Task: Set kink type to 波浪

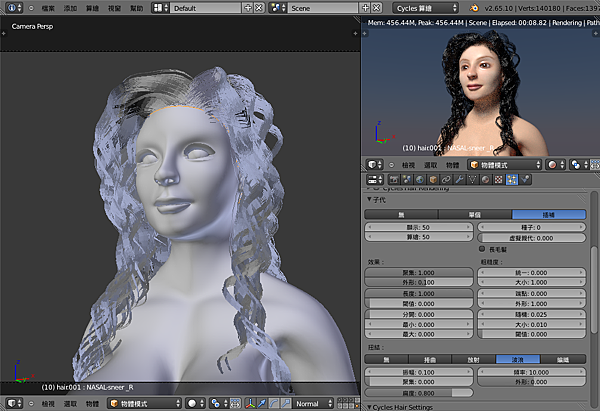Action: click(x=518, y=359)
